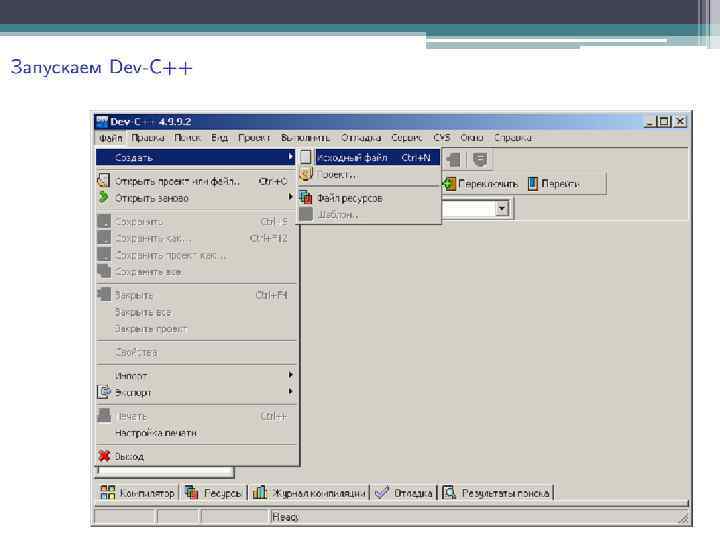Minimize the Dev-C++ window

pyautogui.click(x=649, y=122)
